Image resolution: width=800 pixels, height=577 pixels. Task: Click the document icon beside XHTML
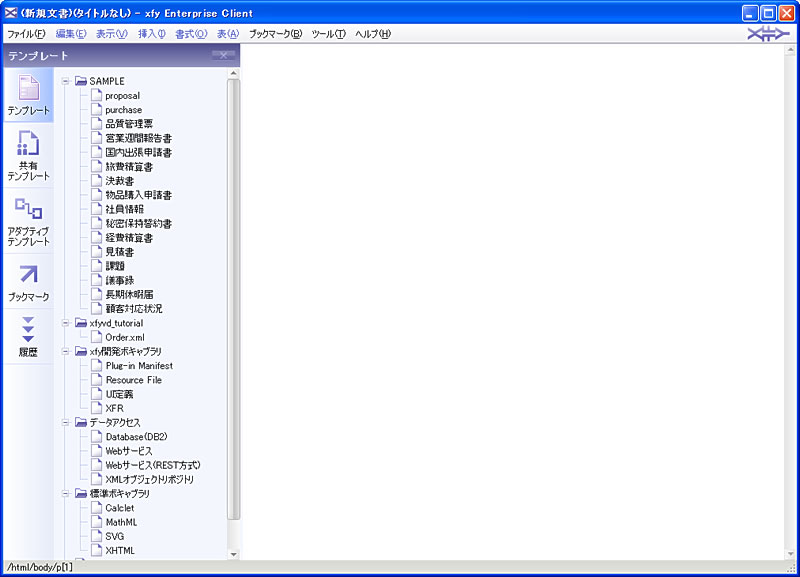point(97,550)
